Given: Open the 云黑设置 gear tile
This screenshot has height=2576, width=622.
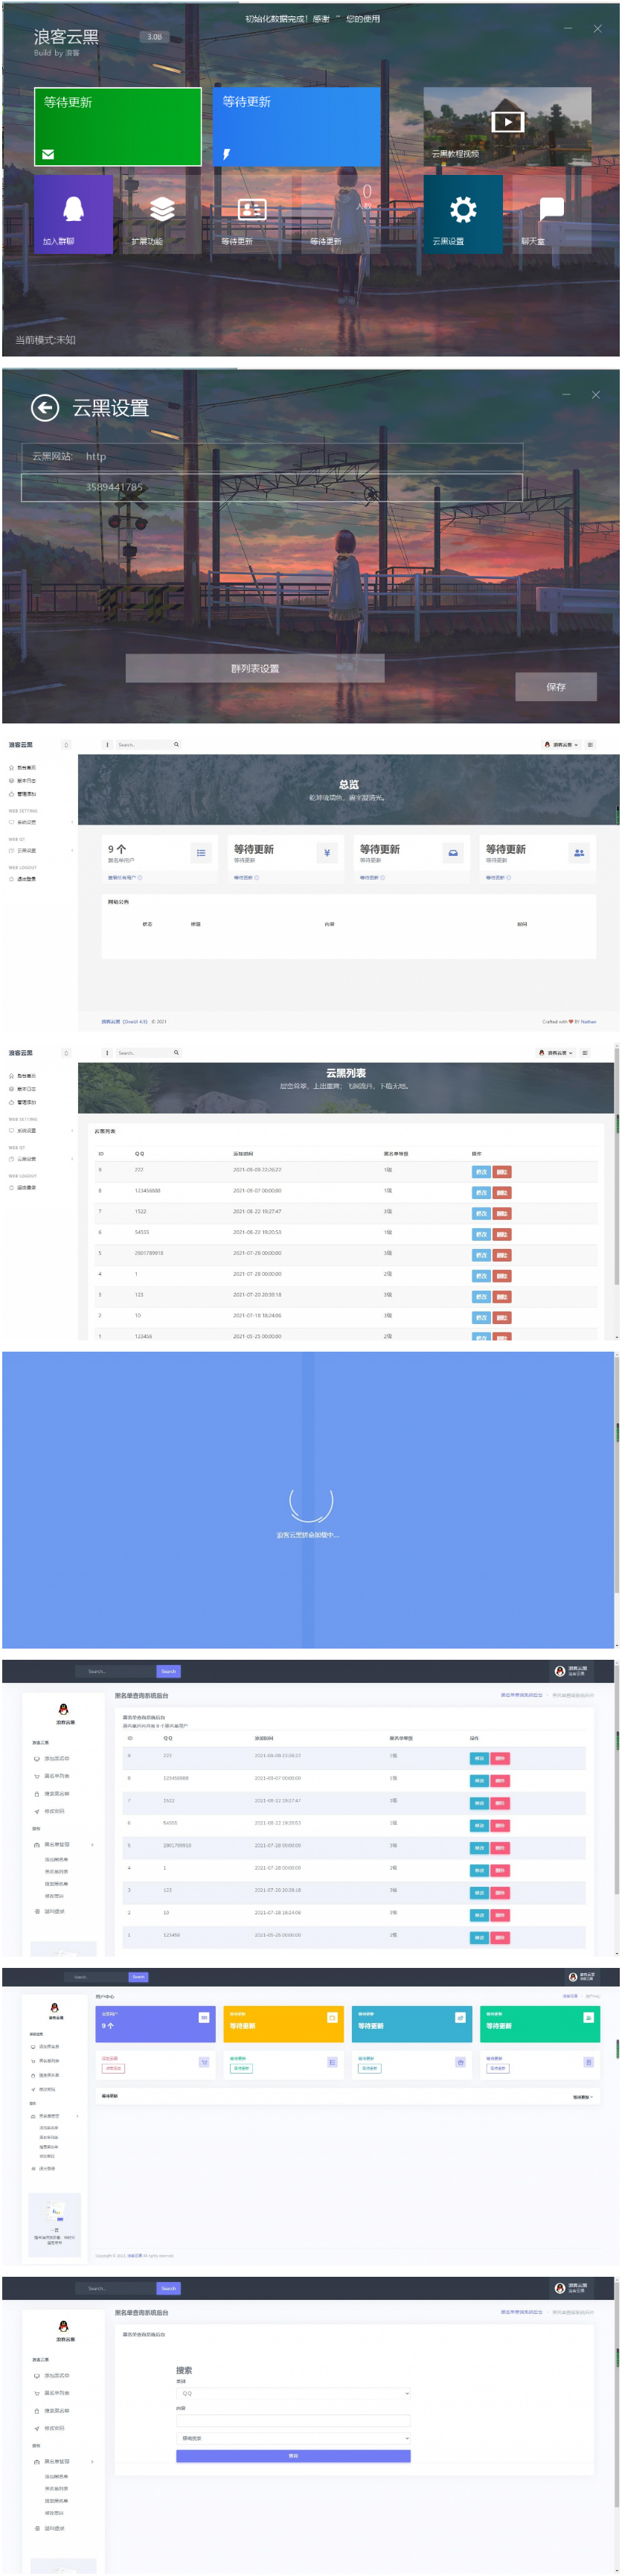Looking at the screenshot, I should pyautogui.click(x=462, y=214).
